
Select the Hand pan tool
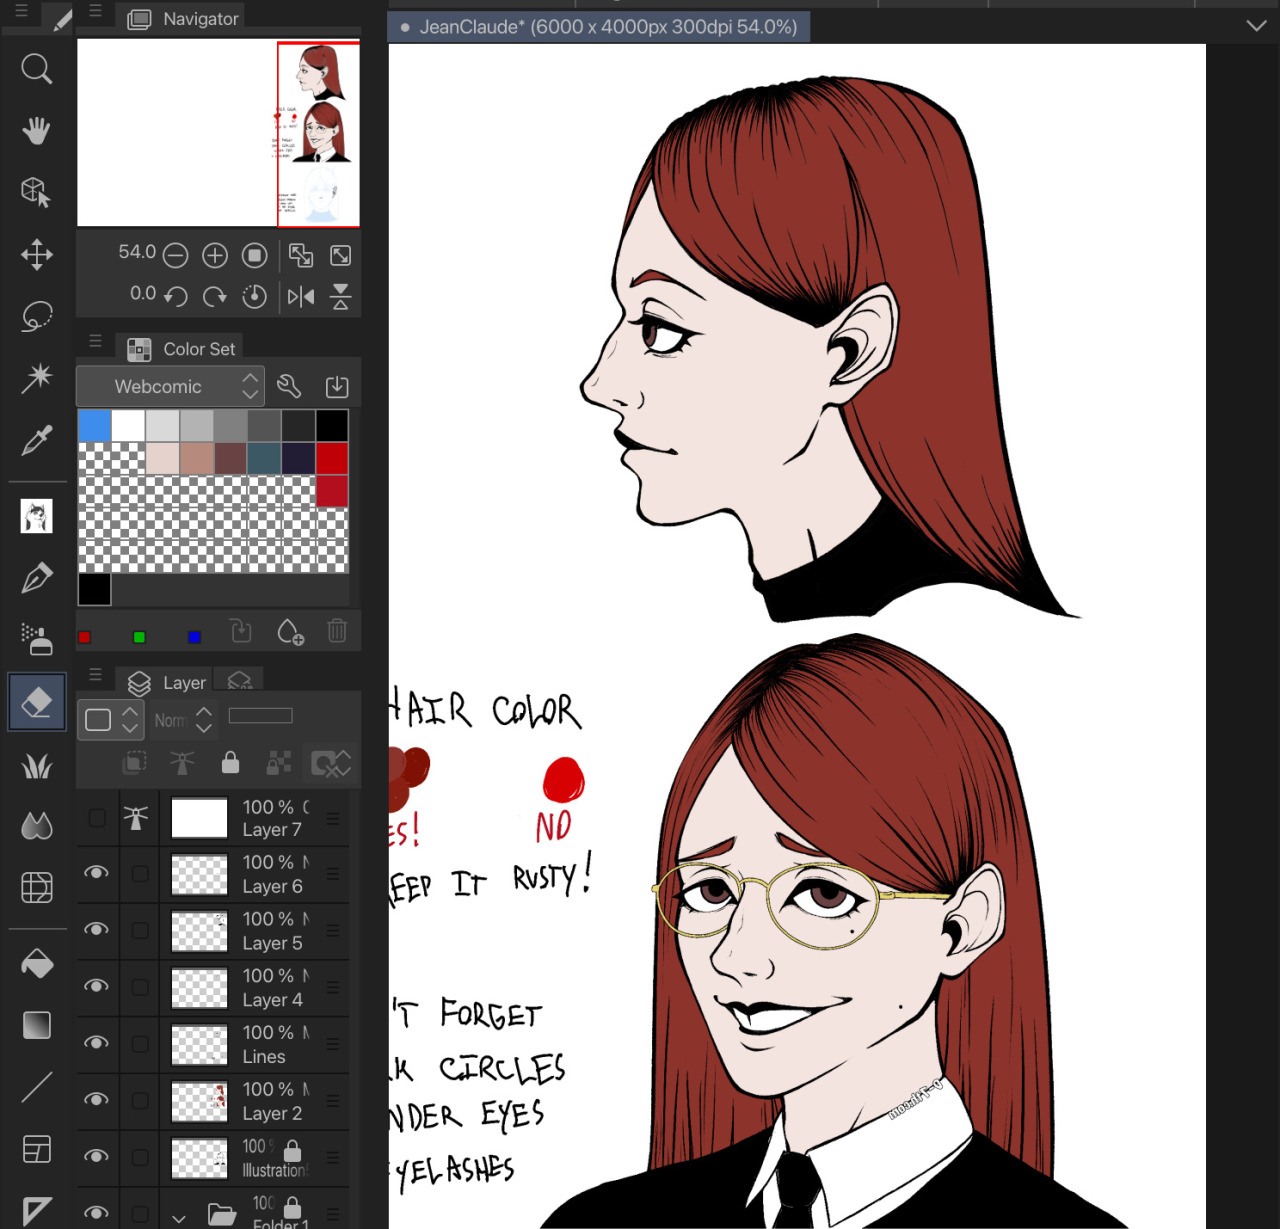[37, 131]
